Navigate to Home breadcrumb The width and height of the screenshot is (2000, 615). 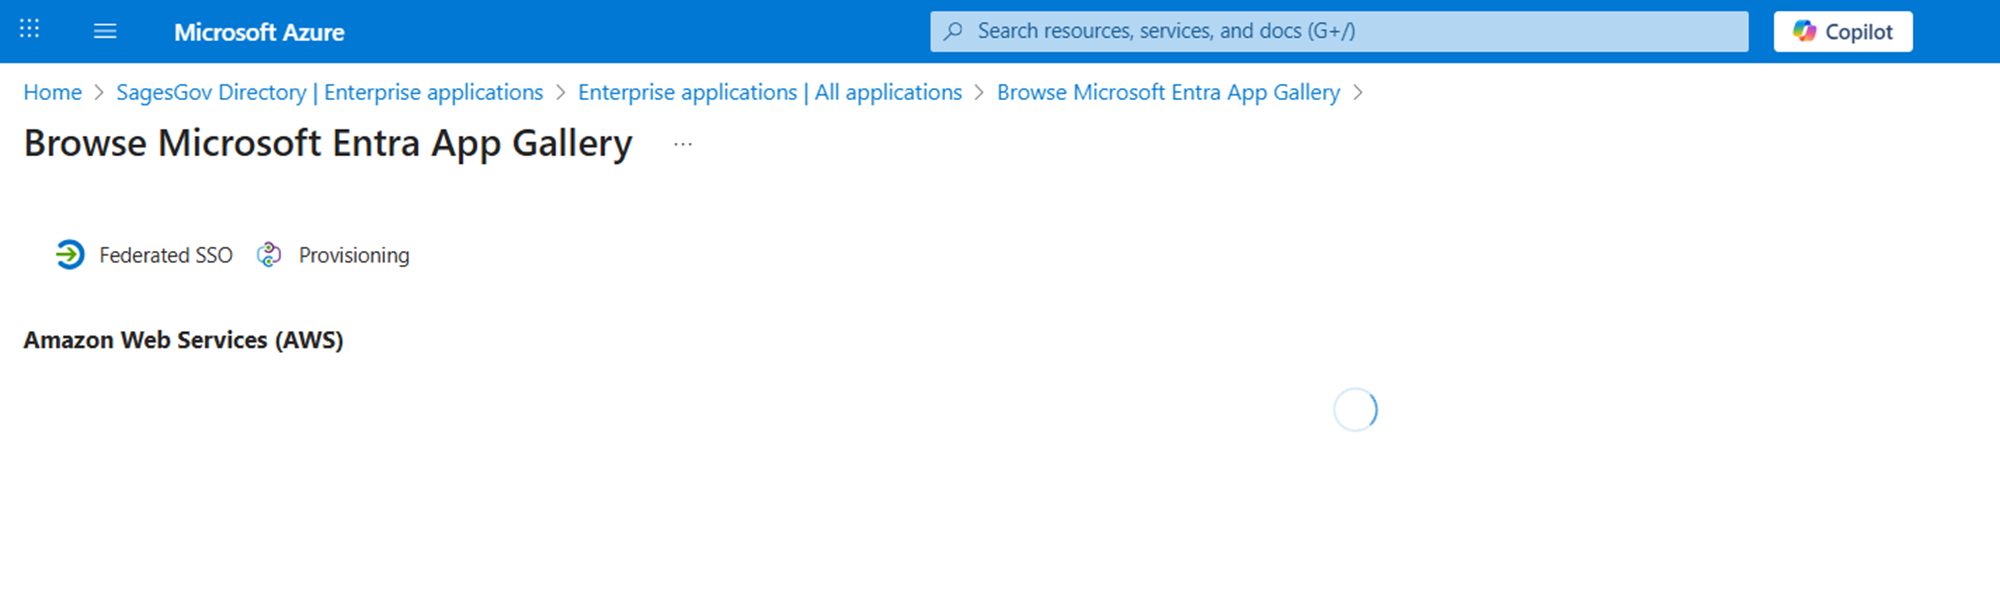click(x=53, y=92)
